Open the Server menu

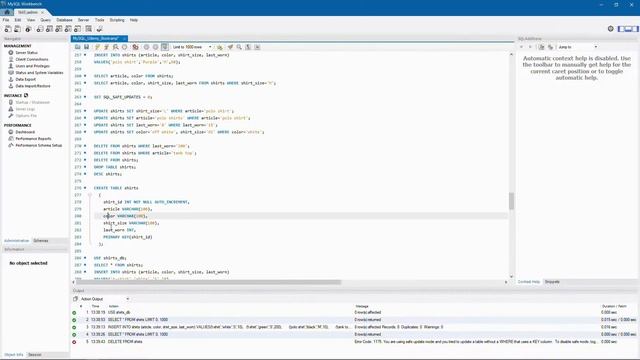[x=83, y=20]
